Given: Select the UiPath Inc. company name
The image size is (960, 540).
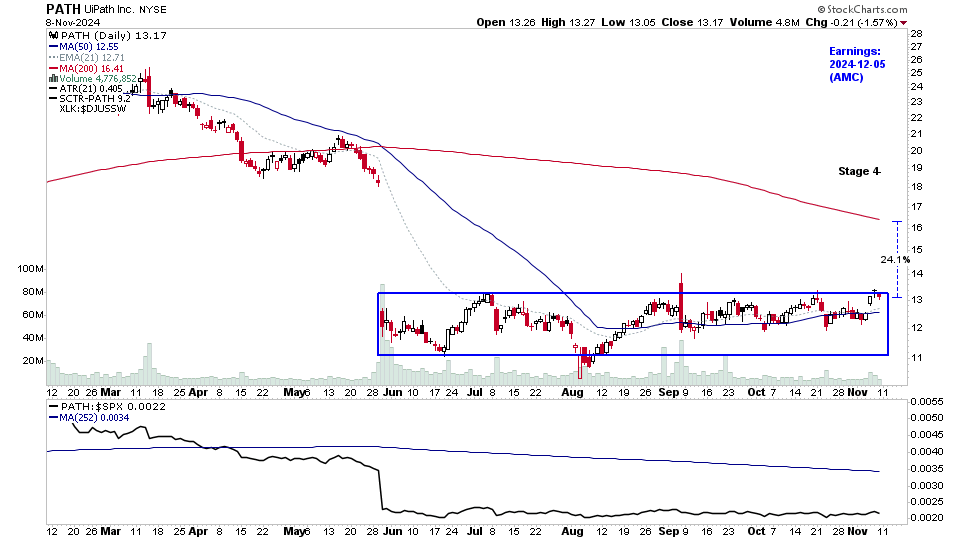Looking at the screenshot, I should tap(110, 10).
